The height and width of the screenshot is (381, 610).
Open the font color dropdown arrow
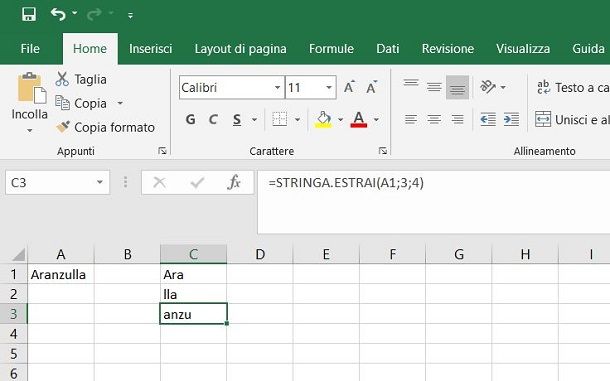376,119
